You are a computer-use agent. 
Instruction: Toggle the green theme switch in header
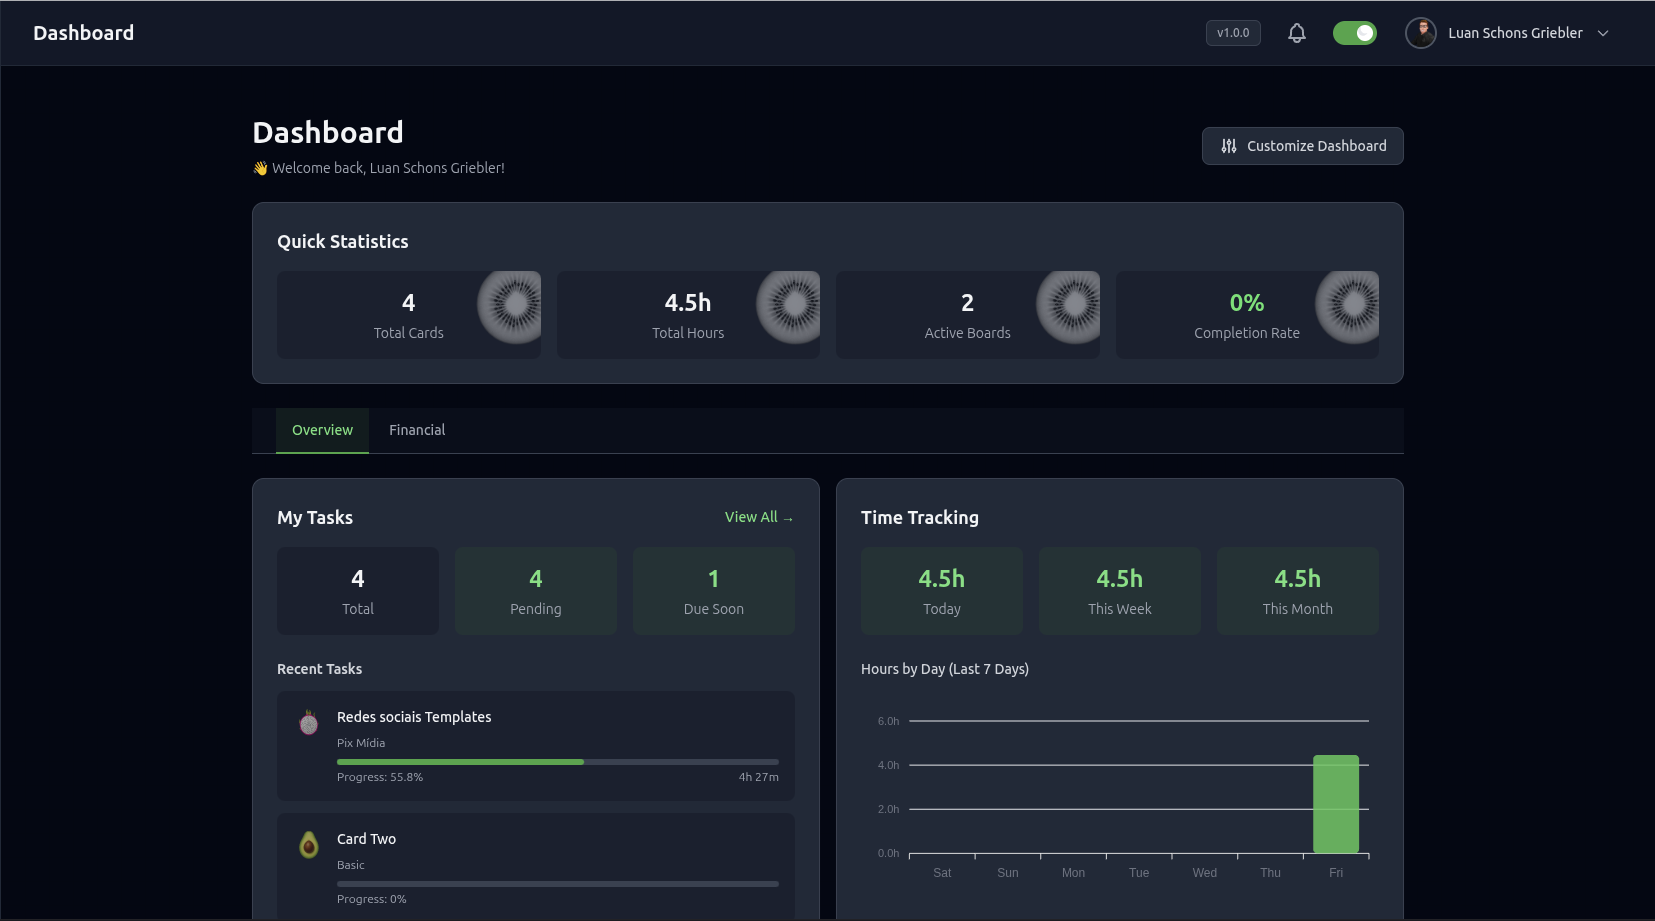(1354, 33)
